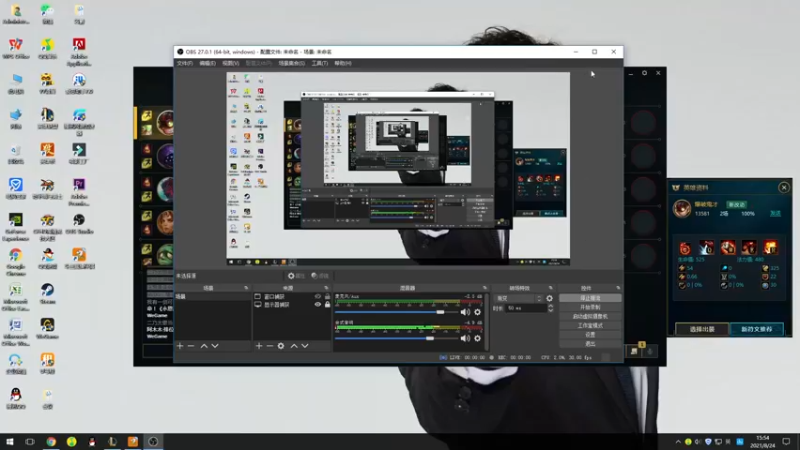The image size is (800, 450).
Task: Open desktop audio settings gear
Action: (477, 338)
